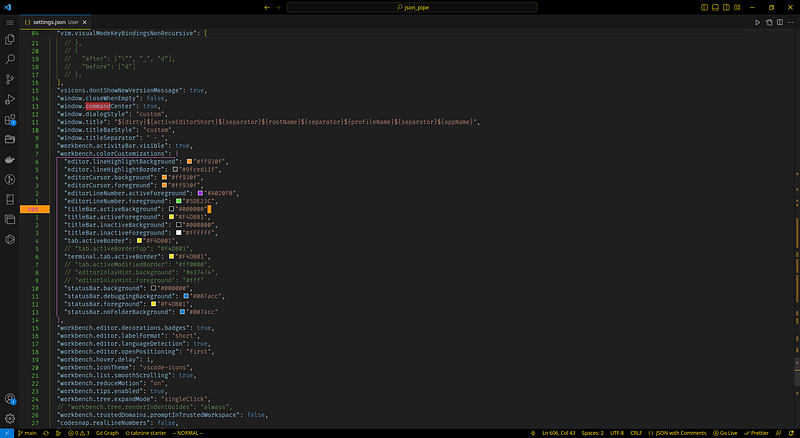800x438 pixels.
Task: Open color swatch for statusBar.debuggingBackground
Action: (186, 296)
